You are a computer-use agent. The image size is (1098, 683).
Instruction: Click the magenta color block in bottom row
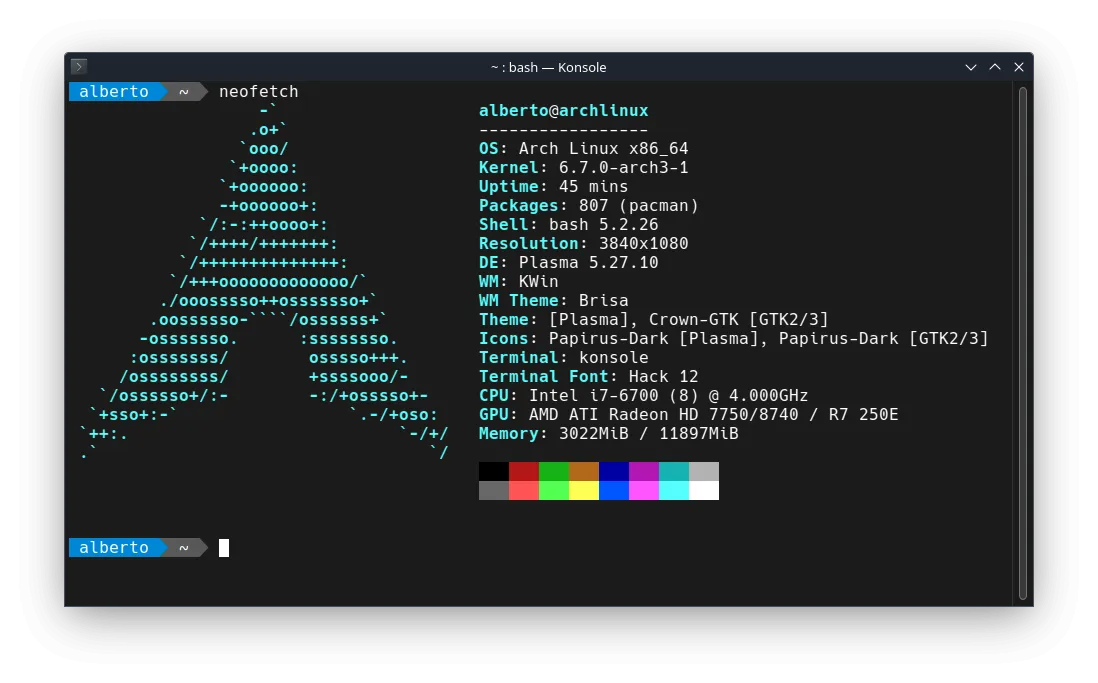coord(644,490)
